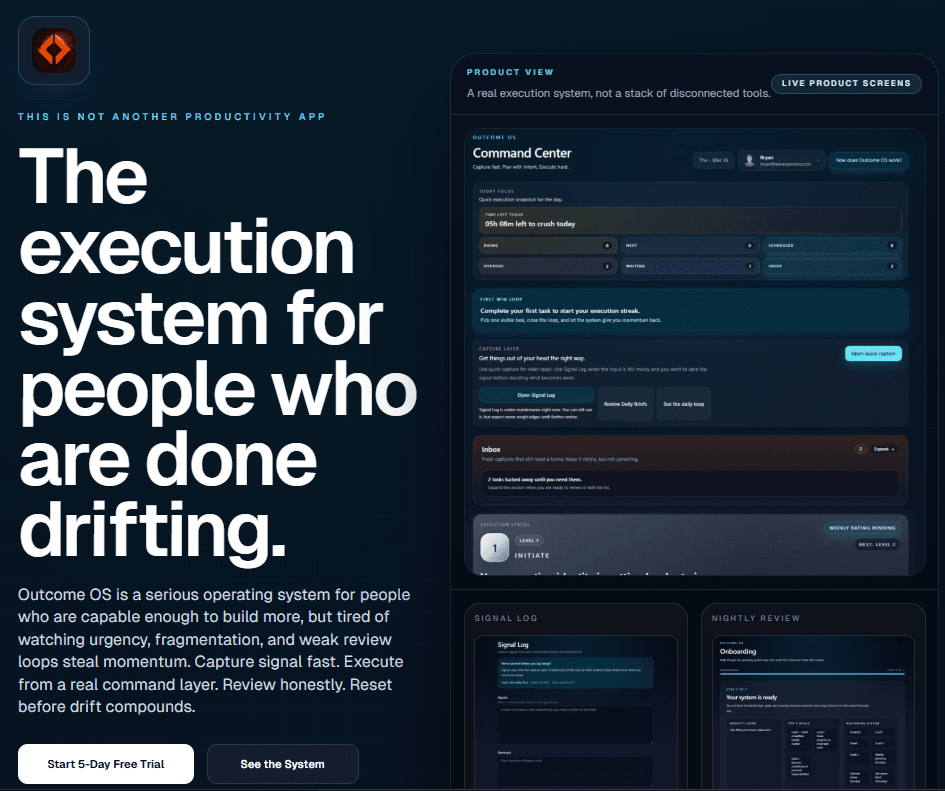The height and width of the screenshot is (791, 945).
Task: Click the 'SIGNAL LOG' card title
Action: tap(506, 618)
